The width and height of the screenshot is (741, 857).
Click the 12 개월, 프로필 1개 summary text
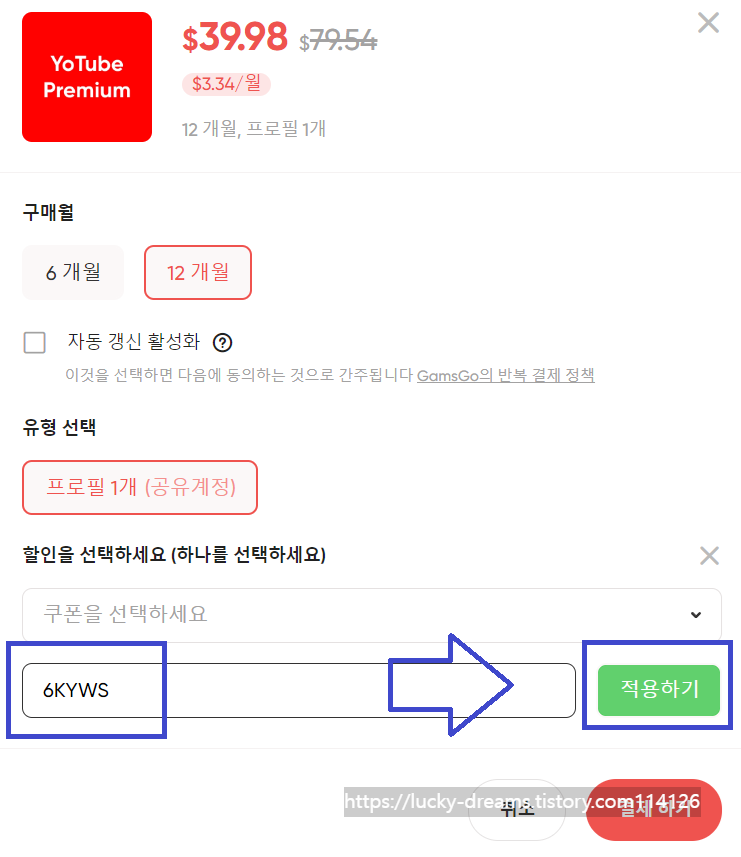254,129
